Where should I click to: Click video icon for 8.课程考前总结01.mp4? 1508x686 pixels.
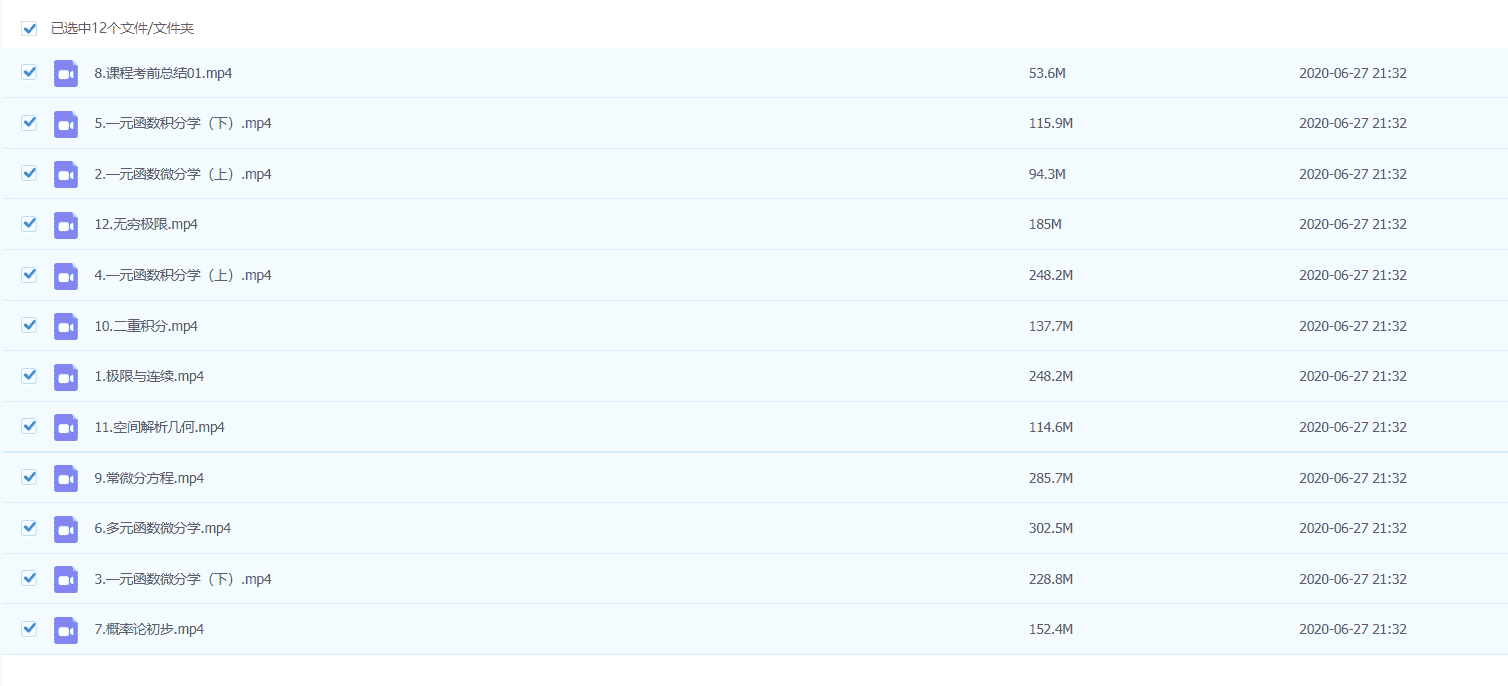pos(66,74)
